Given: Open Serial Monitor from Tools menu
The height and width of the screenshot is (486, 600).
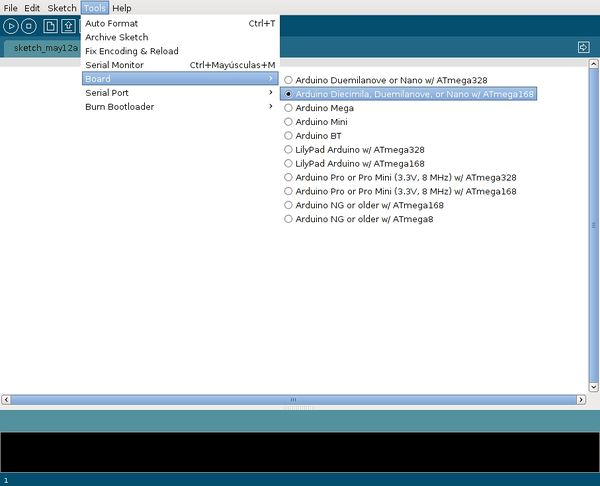Looking at the screenshot, I should coord(115,65).
